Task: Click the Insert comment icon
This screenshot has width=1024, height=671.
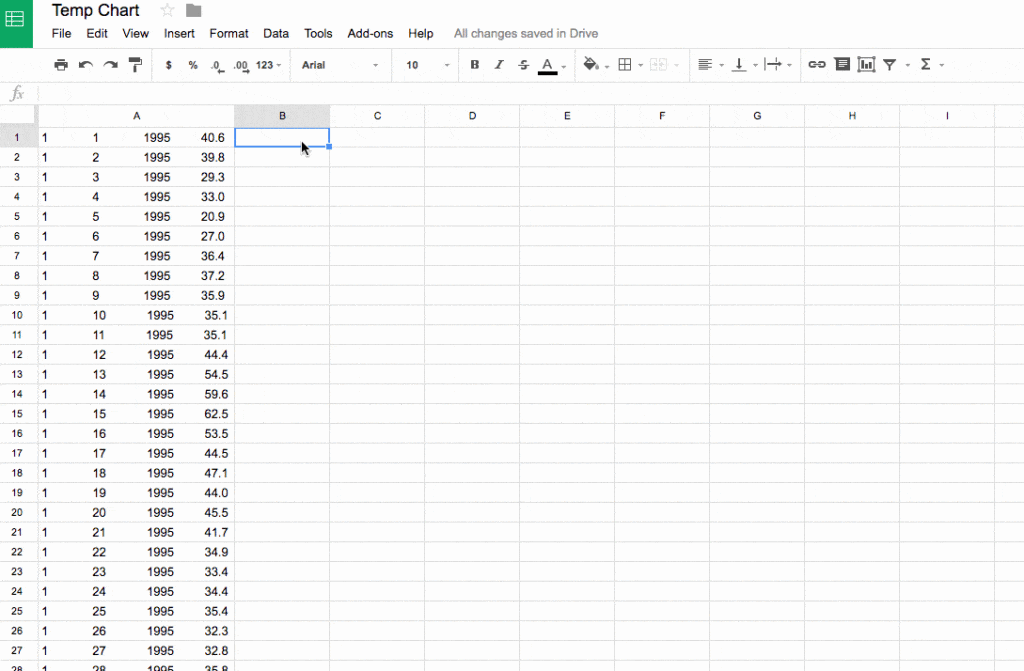Action: click(842, 64)
